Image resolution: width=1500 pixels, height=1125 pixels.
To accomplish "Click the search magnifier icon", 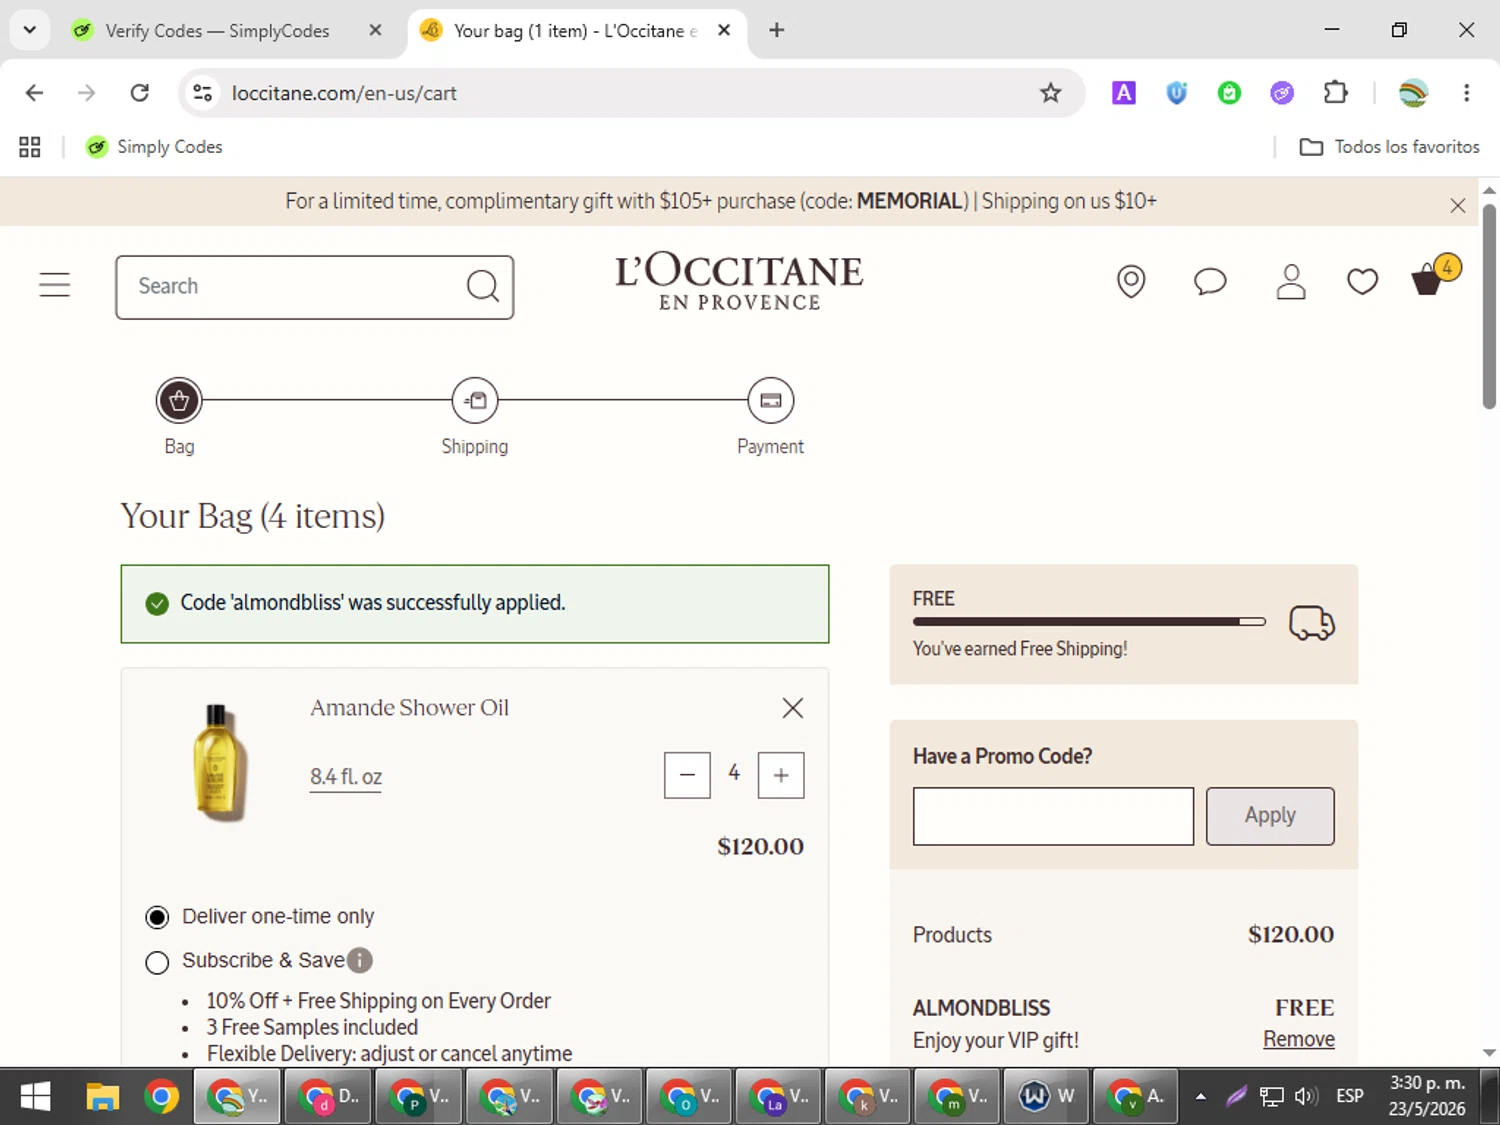I will coord(483,286).
